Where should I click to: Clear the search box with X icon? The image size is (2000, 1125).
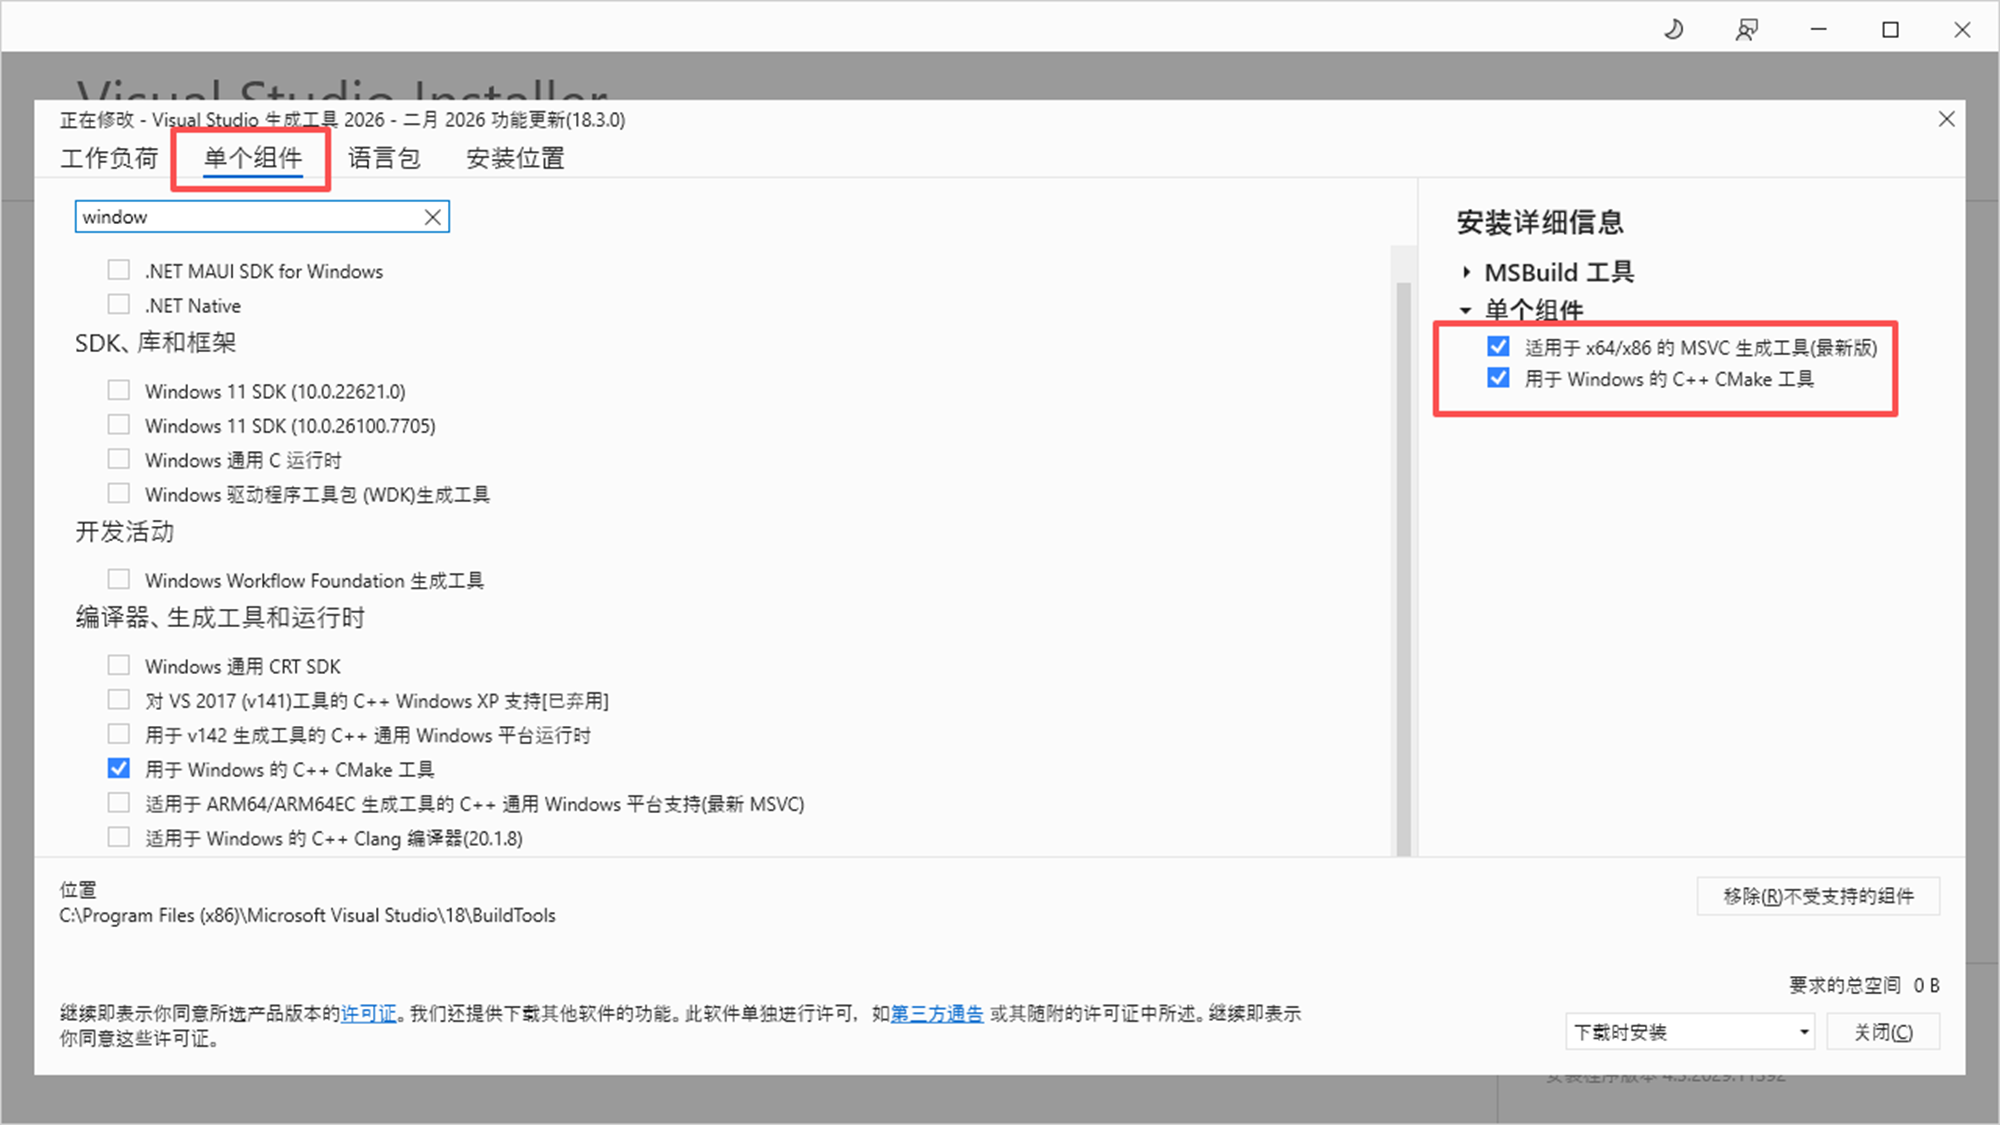[x=433, y=217]
